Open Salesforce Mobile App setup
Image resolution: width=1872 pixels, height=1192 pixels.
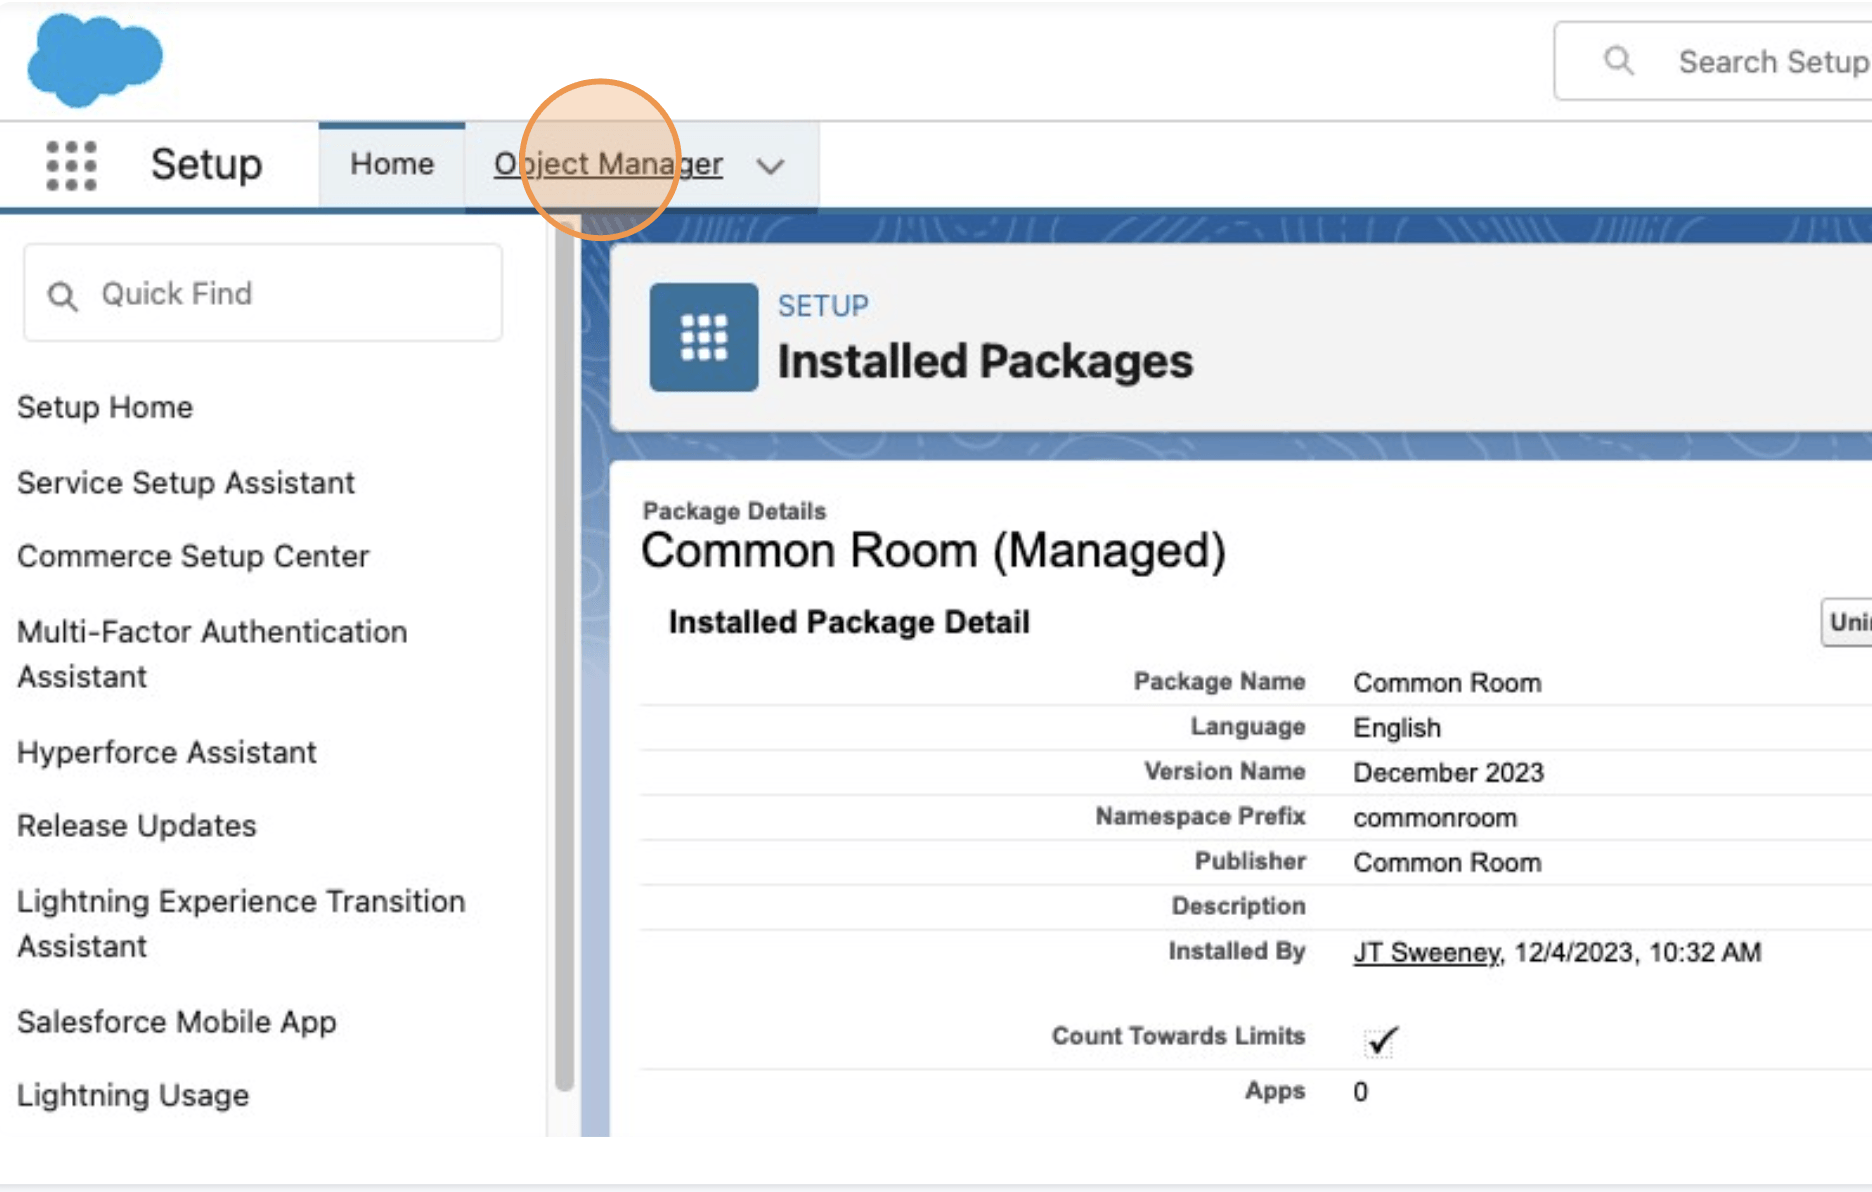point(177,1022)
